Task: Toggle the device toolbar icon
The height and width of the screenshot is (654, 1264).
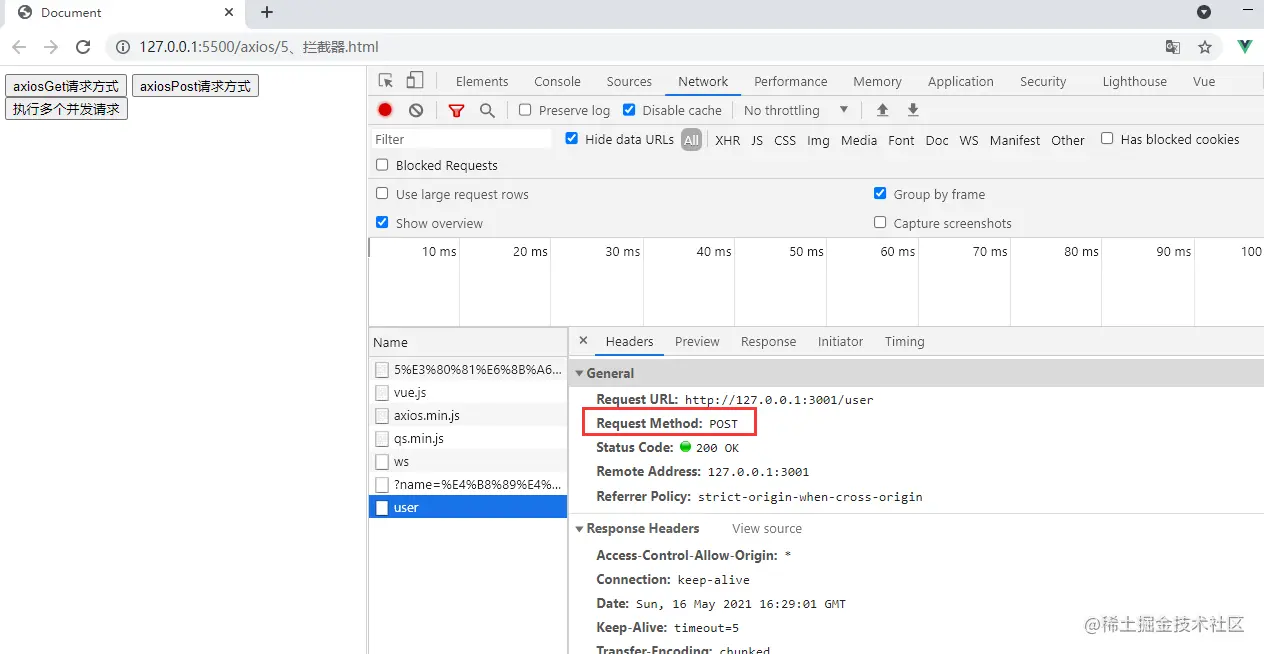Action: point(415,81)
